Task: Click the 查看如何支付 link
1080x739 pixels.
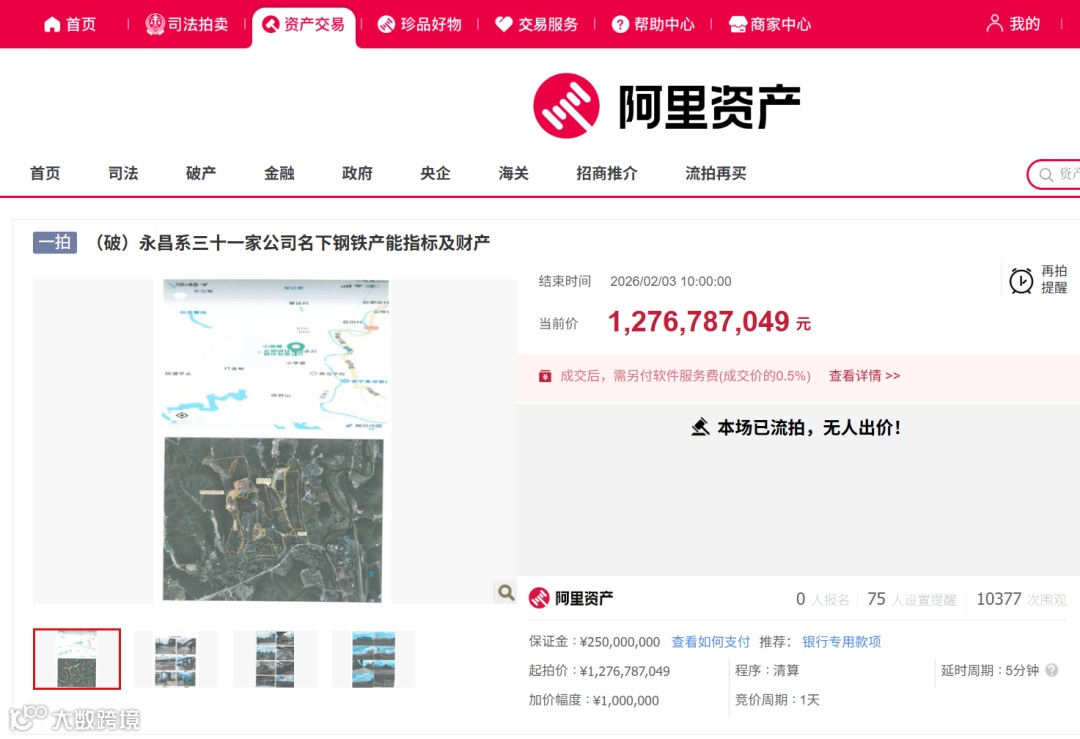Action: pyautogui.click(x=711, y=642)
